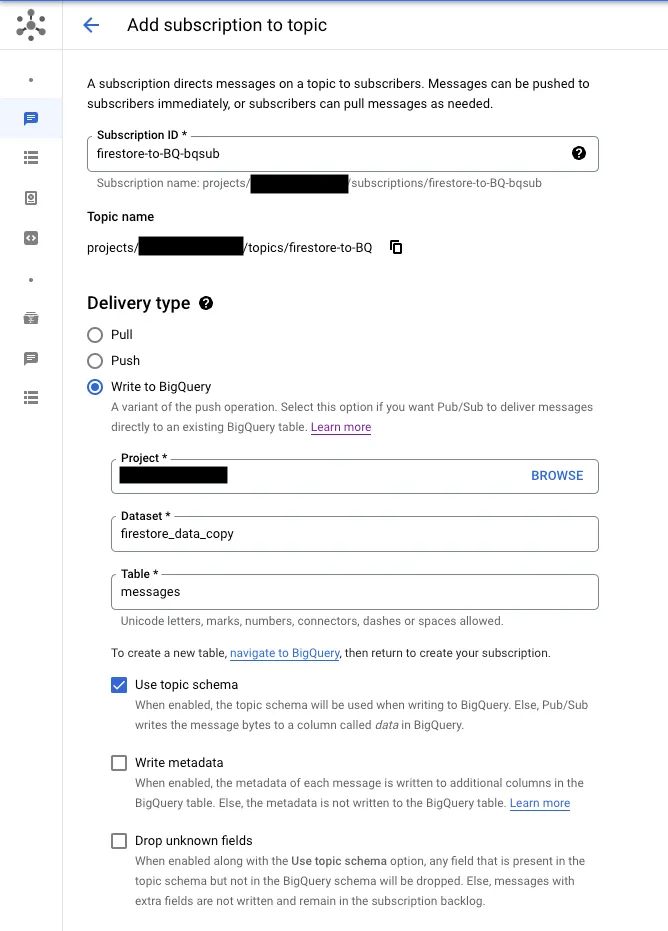Select the Pull delivery type radio button
Screen dimensions: 668x931
point(96,335)
